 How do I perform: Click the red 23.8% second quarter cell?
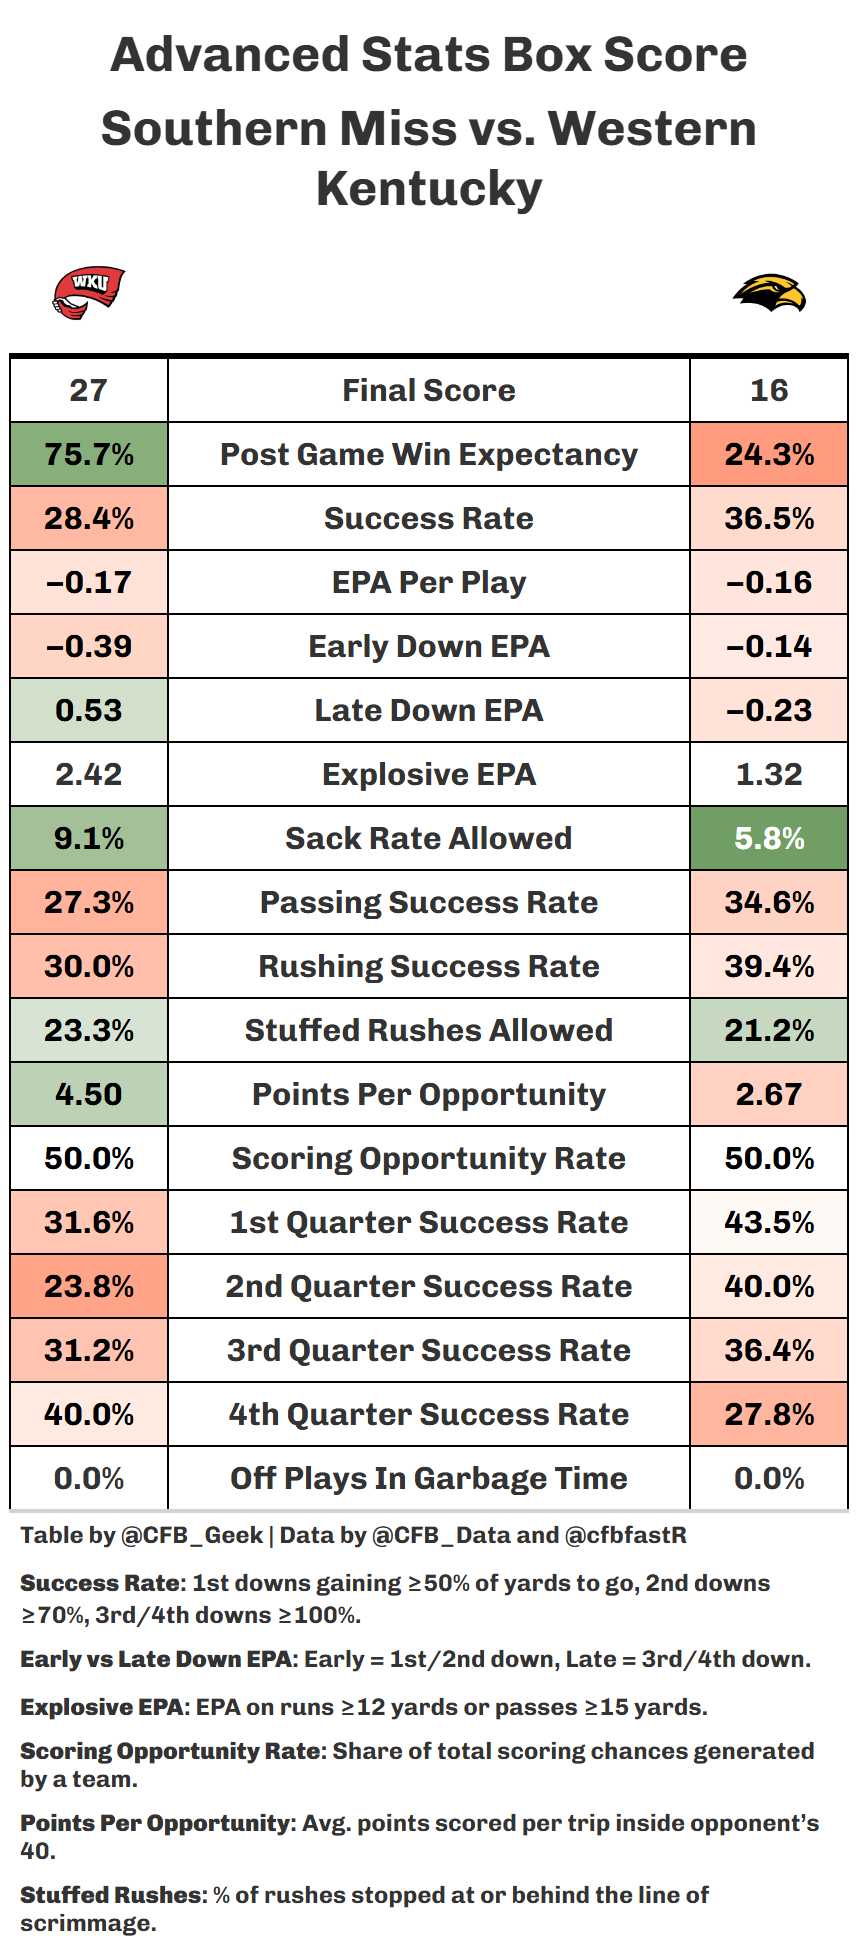pos(89,1286)
